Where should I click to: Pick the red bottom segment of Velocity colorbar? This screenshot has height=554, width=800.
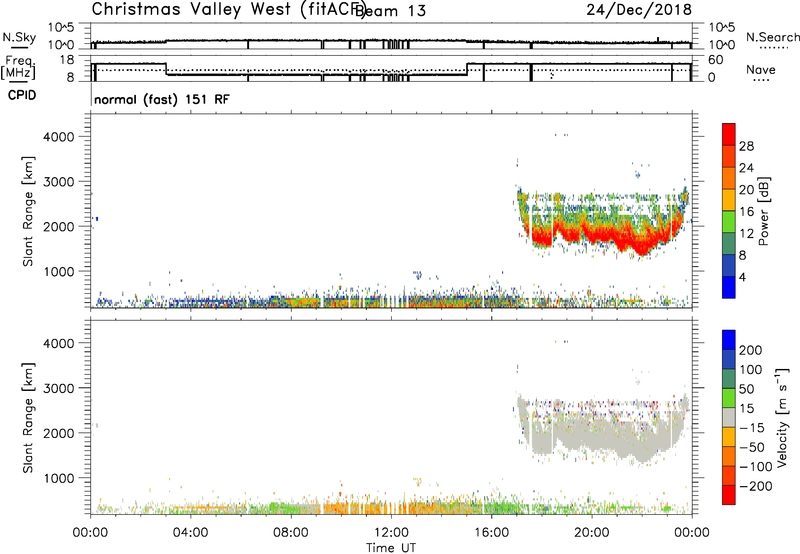729,495
